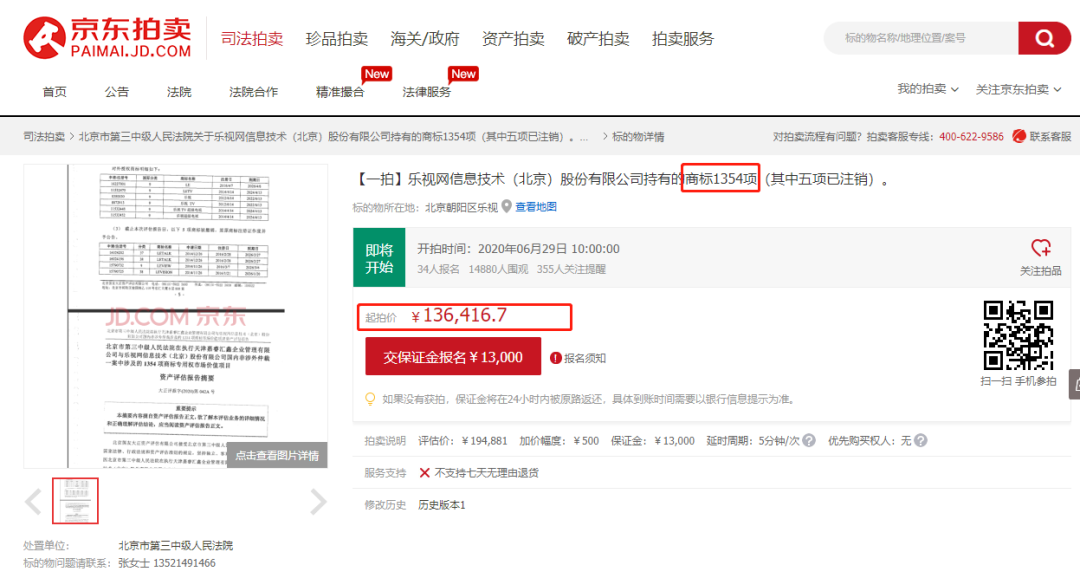
Task: Click the 历史版本1 link
Action: [x=442, y=505]
